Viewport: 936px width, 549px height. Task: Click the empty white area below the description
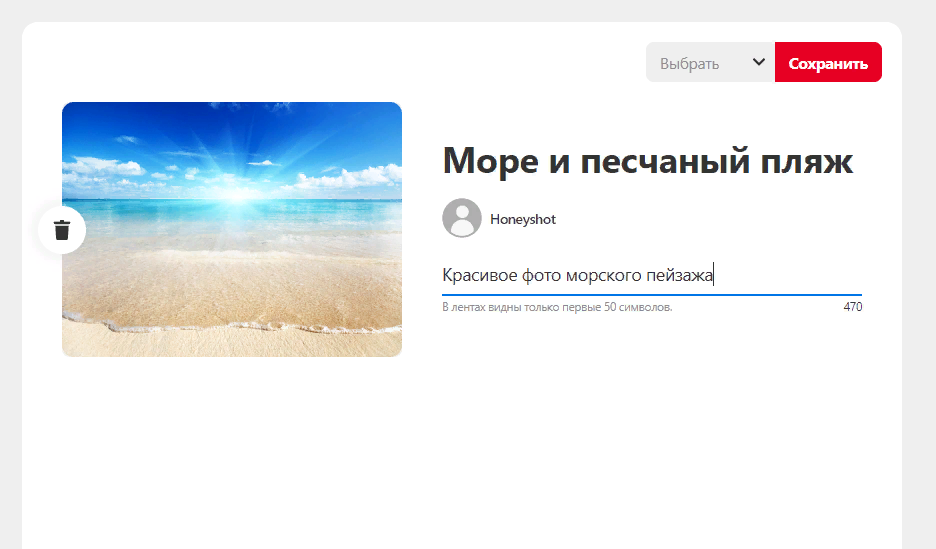650,430
